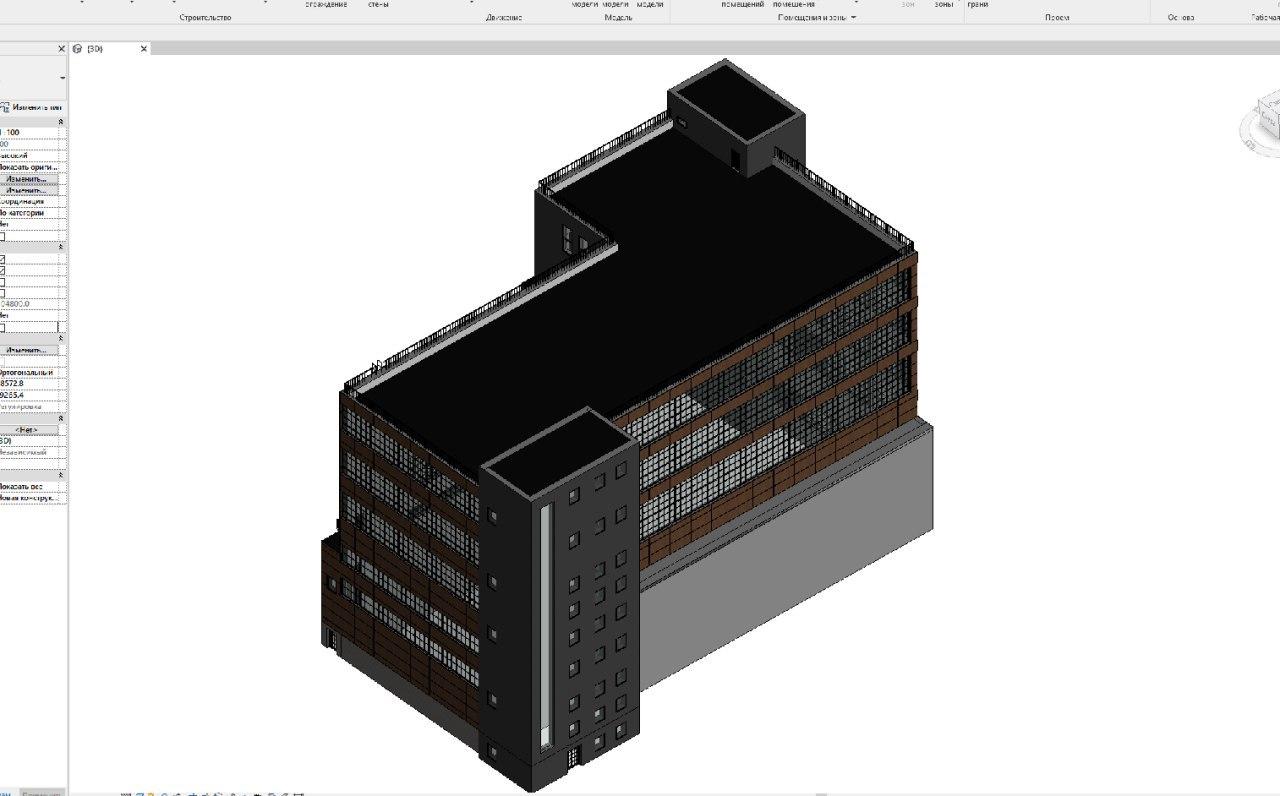Collapse the section above Показать все
Screen dimensions: 1280x796
61,474
